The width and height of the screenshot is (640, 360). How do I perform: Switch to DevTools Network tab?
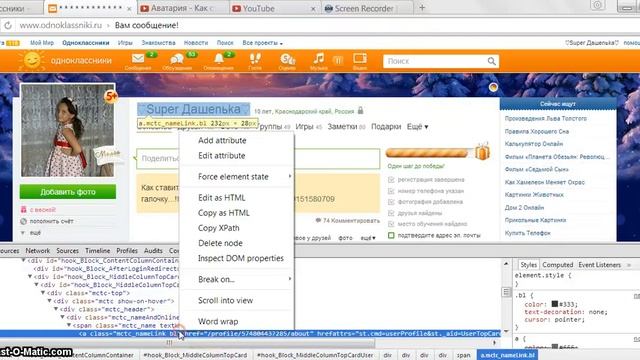tap(38, 251)
